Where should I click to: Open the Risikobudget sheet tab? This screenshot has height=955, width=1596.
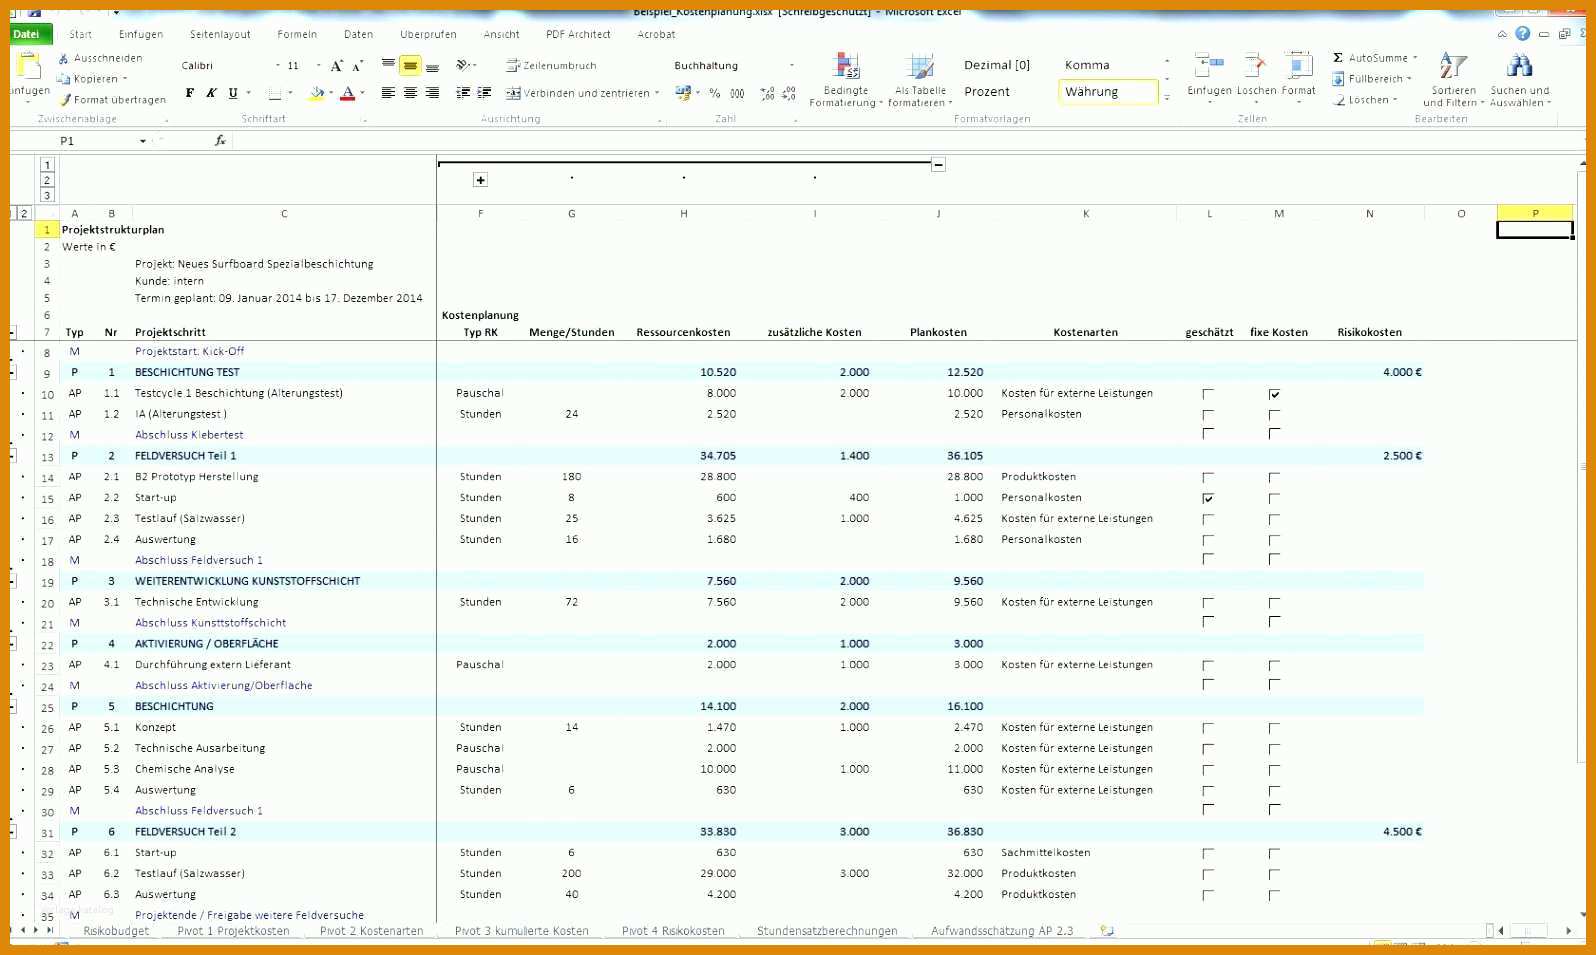click(x=116, y=931)
